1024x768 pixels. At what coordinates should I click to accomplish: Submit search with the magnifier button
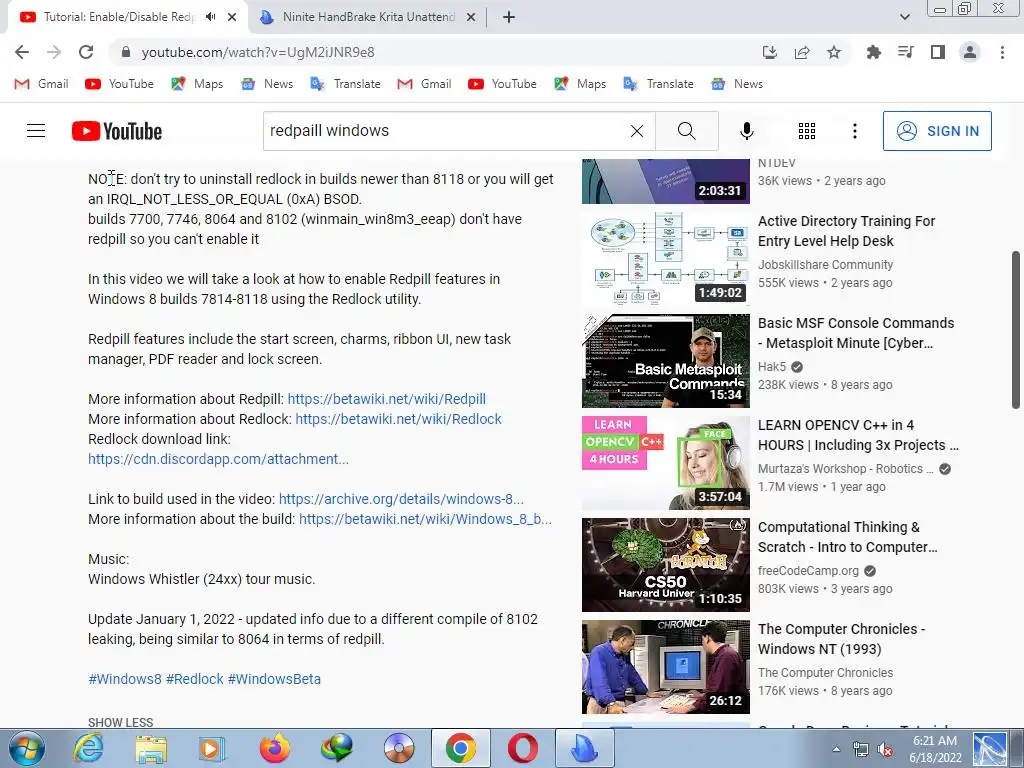(686, 131)
